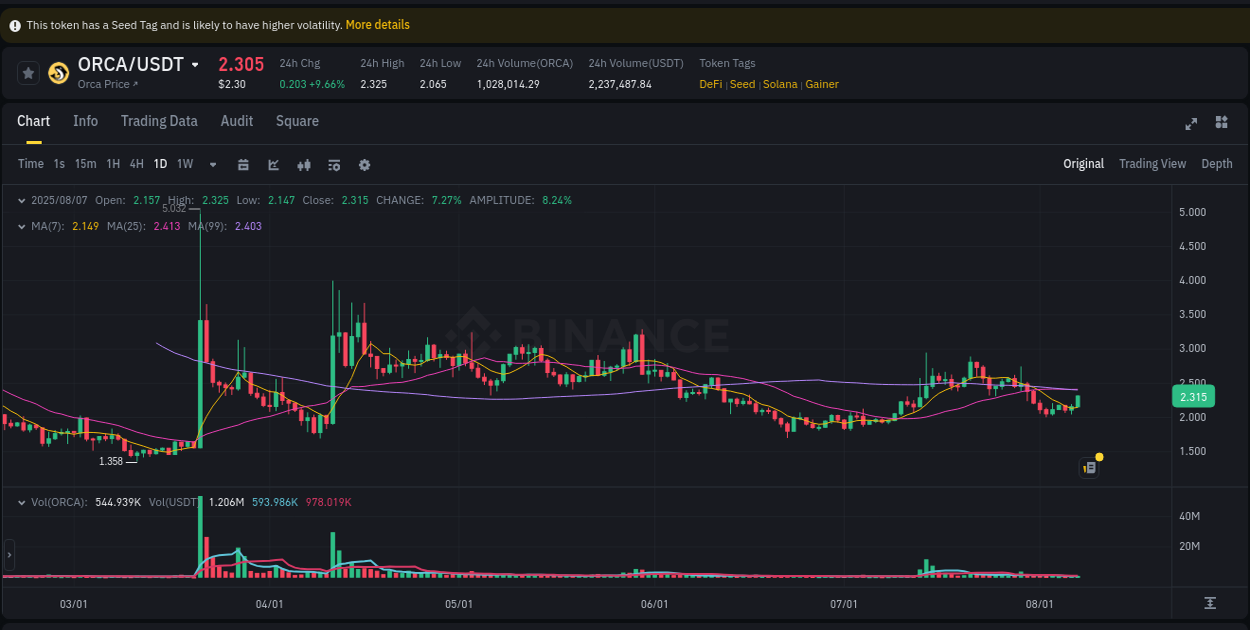Image resolution: width=1250 pixels, height=630 pixels.
Task: Click the fullscreen expand icon
Action: 1191,122
